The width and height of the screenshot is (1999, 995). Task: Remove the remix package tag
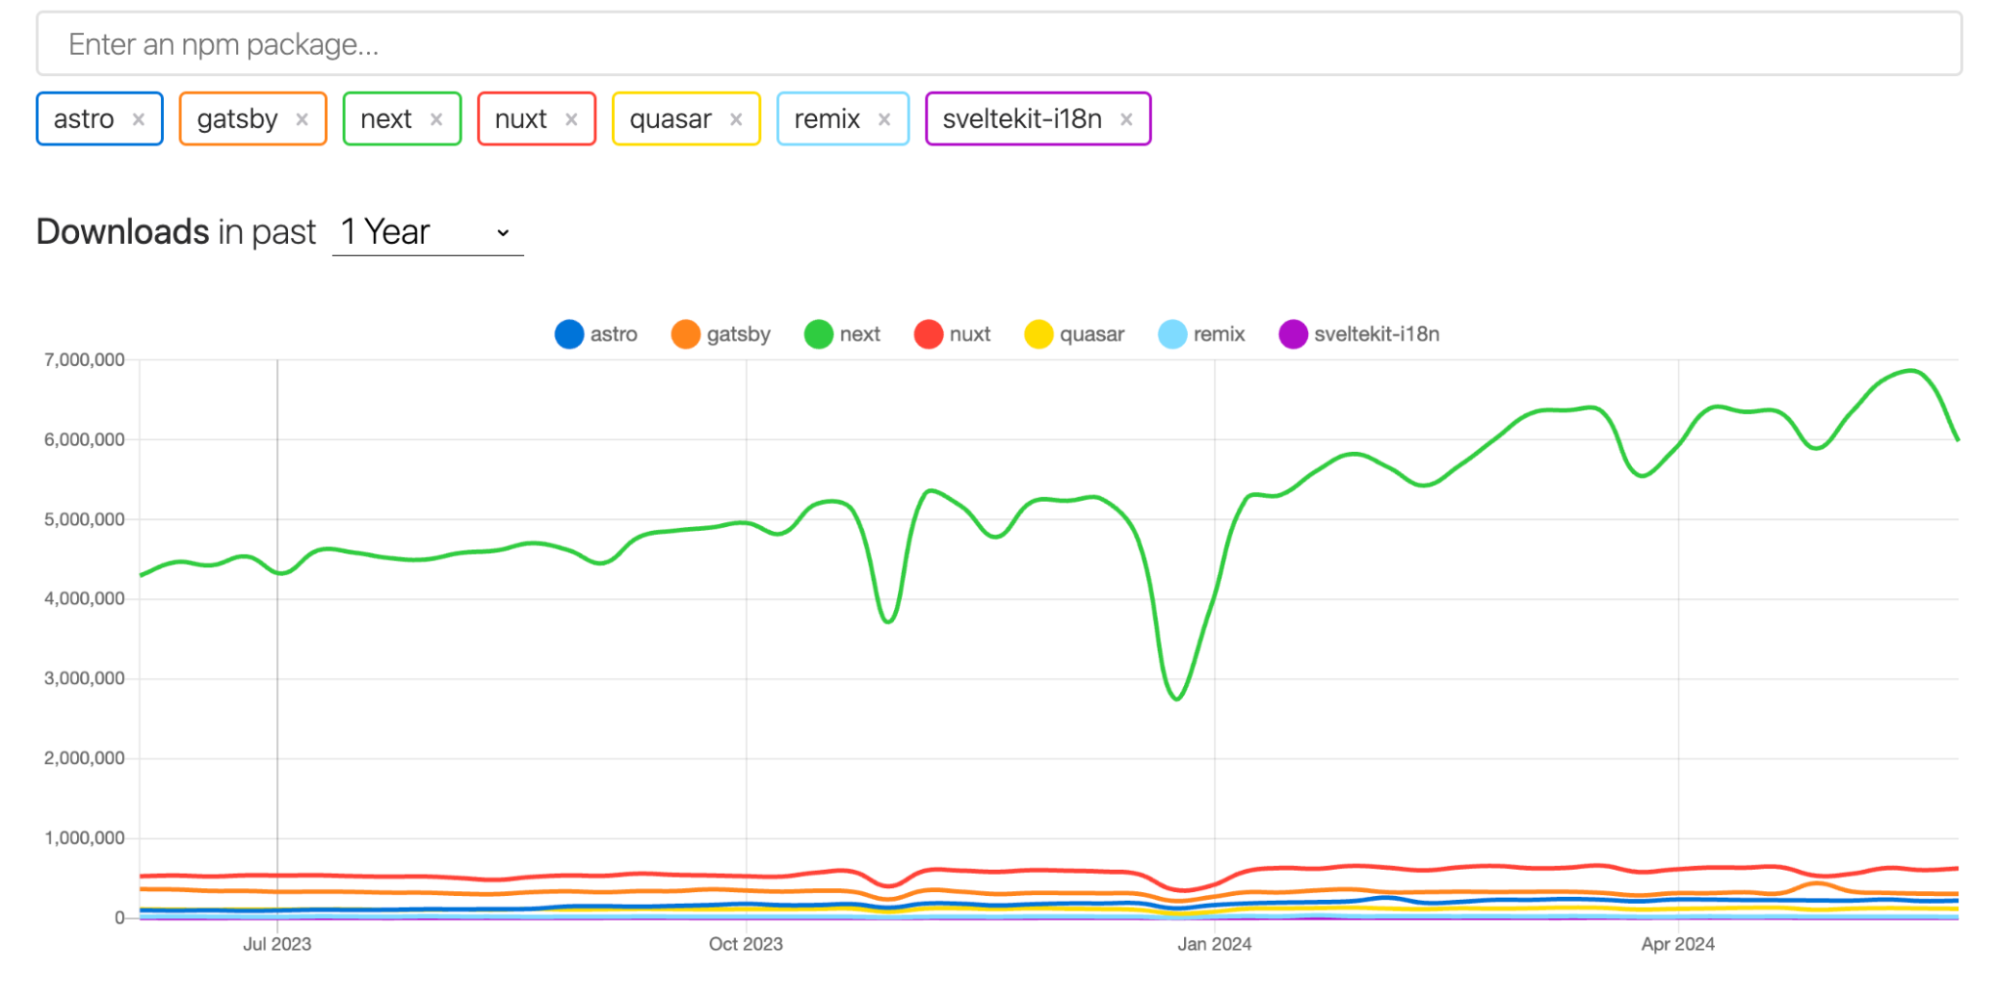(x=885, y=119)
